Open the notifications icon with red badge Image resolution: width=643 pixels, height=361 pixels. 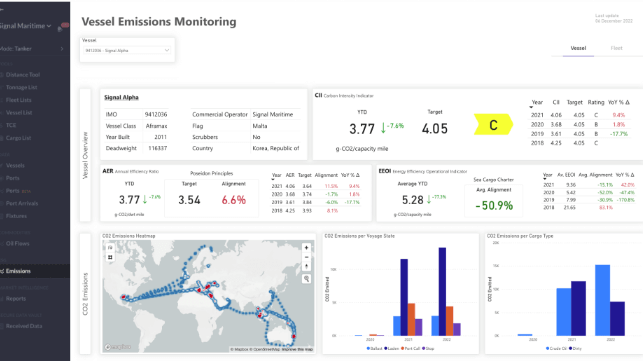point(62,27)
